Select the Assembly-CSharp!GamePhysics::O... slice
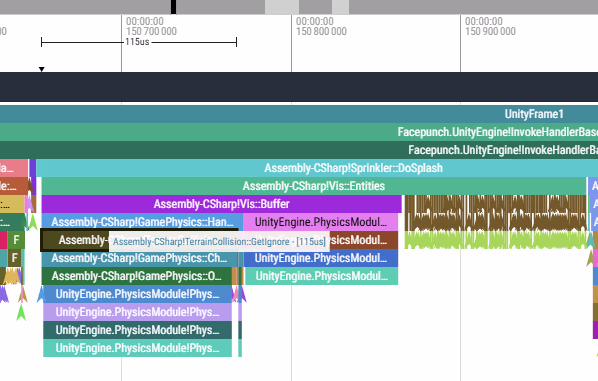 click(137, 276)
